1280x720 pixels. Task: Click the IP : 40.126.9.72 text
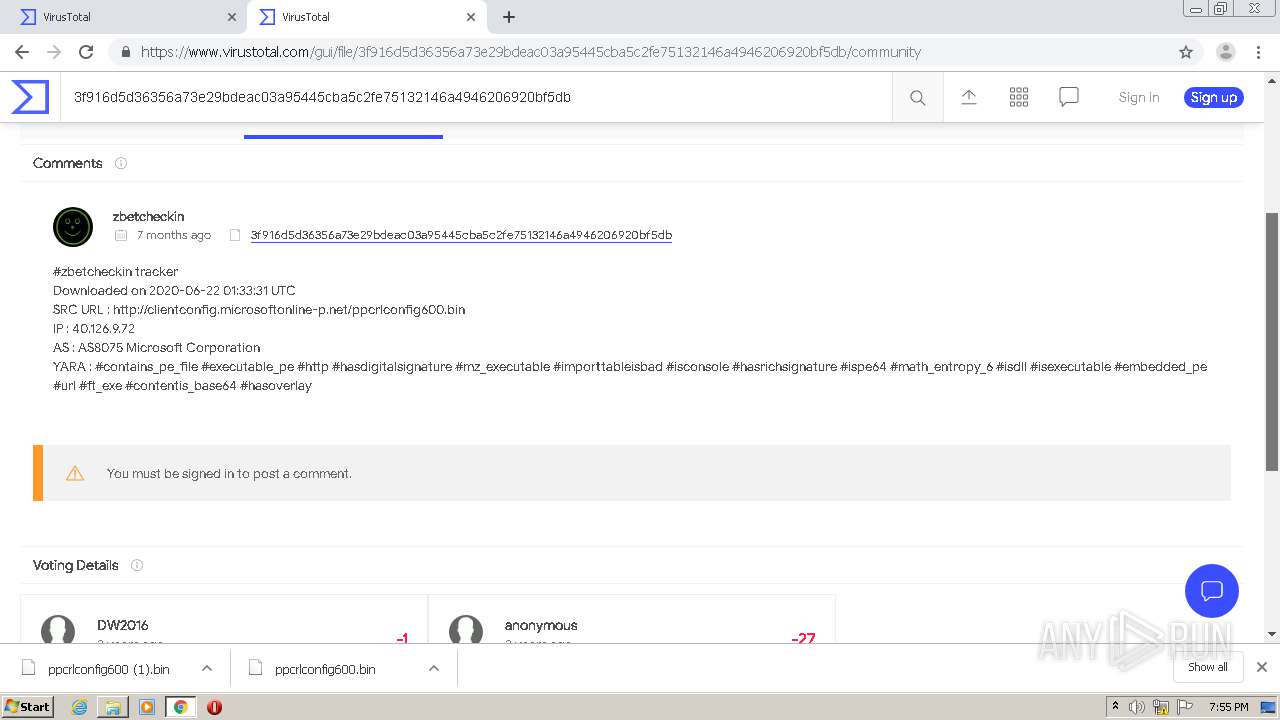pos(94,328)
